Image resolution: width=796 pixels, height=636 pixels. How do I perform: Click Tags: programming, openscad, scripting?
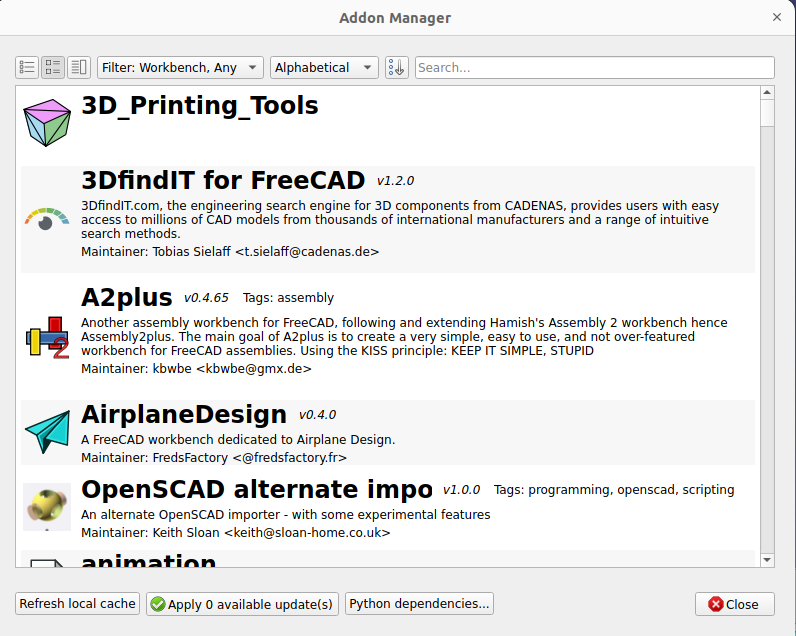tap(614, 490)
